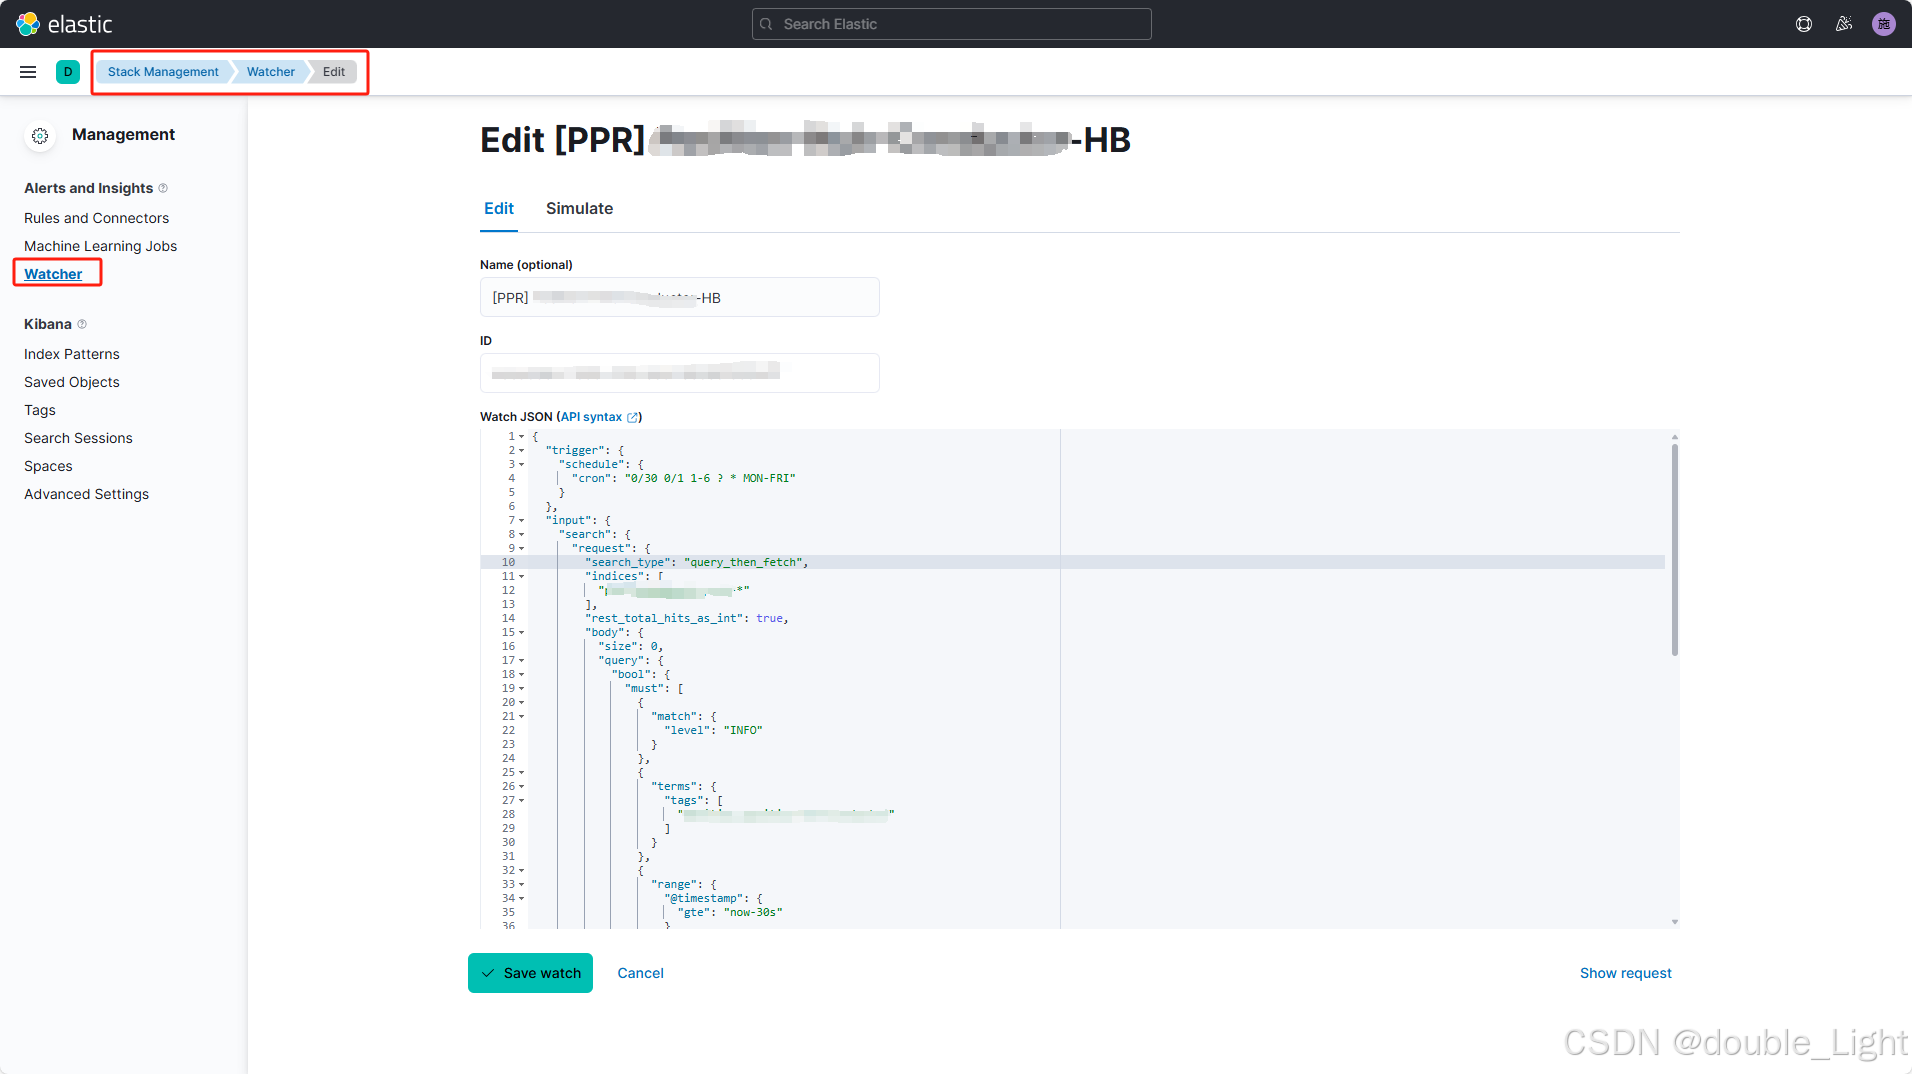The width and height of the screenshot is (1912, 1074).
Task: Switch to the Simulate tab
Action: pyautogui.click(x=579, y=209)
